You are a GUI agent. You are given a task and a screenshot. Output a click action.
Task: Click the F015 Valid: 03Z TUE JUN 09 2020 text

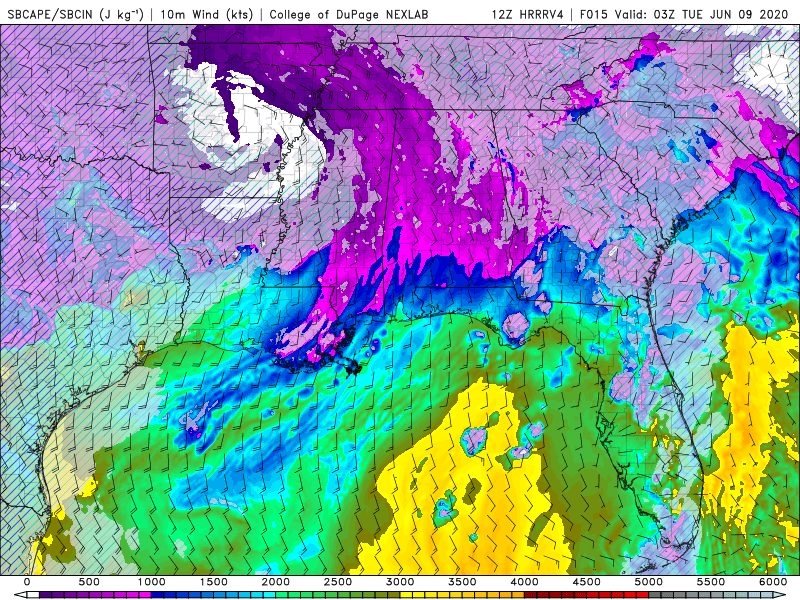[x=684, y=14]
